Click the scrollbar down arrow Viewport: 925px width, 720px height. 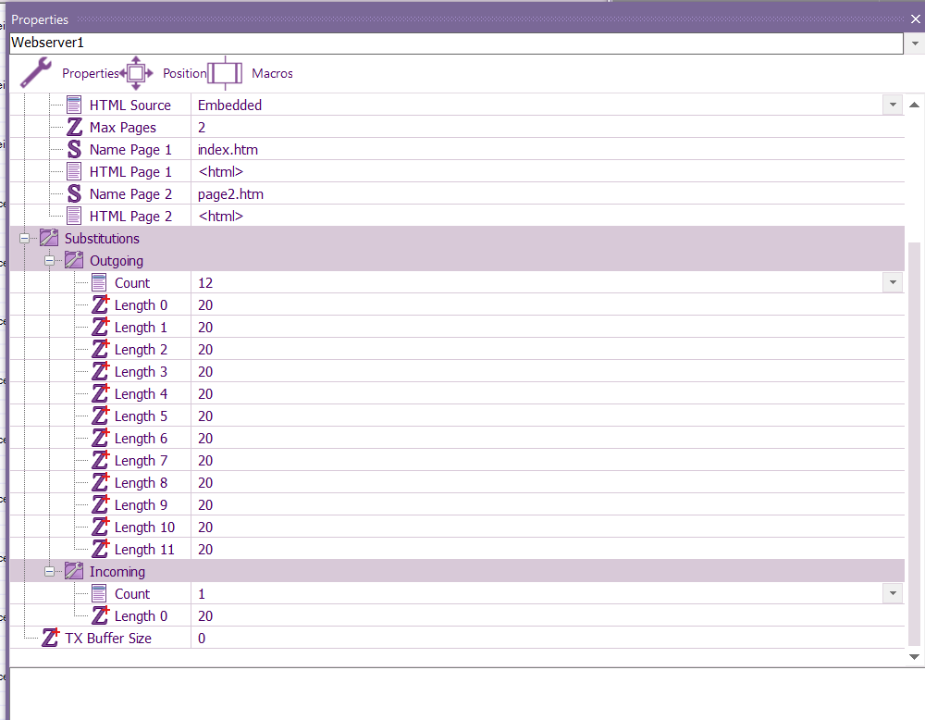914,657
